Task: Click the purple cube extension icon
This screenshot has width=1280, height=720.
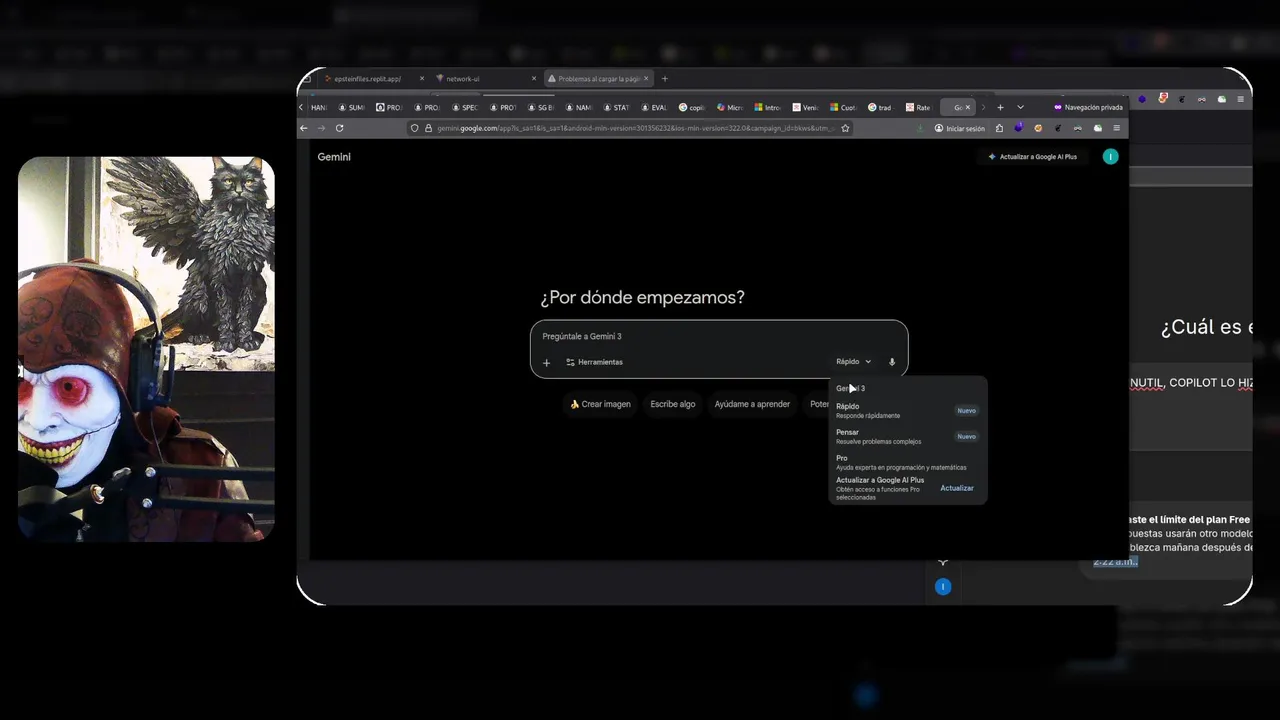Action: pos(1019,128)
